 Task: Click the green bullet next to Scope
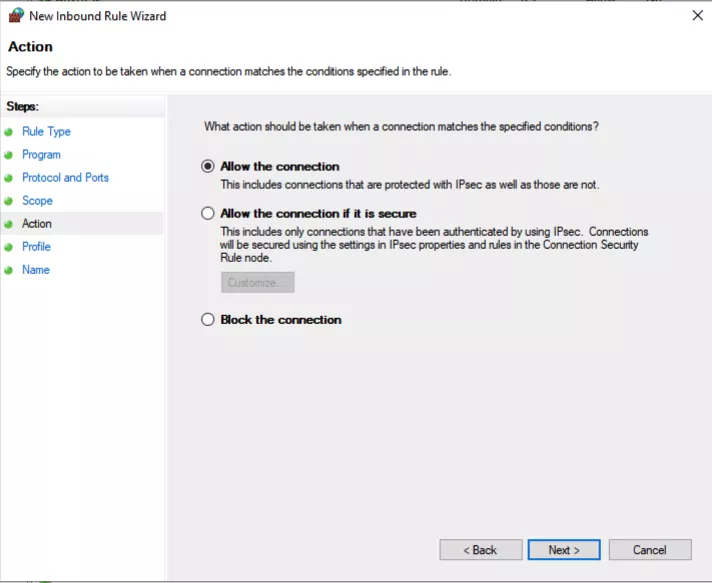[x=9, y=201]
